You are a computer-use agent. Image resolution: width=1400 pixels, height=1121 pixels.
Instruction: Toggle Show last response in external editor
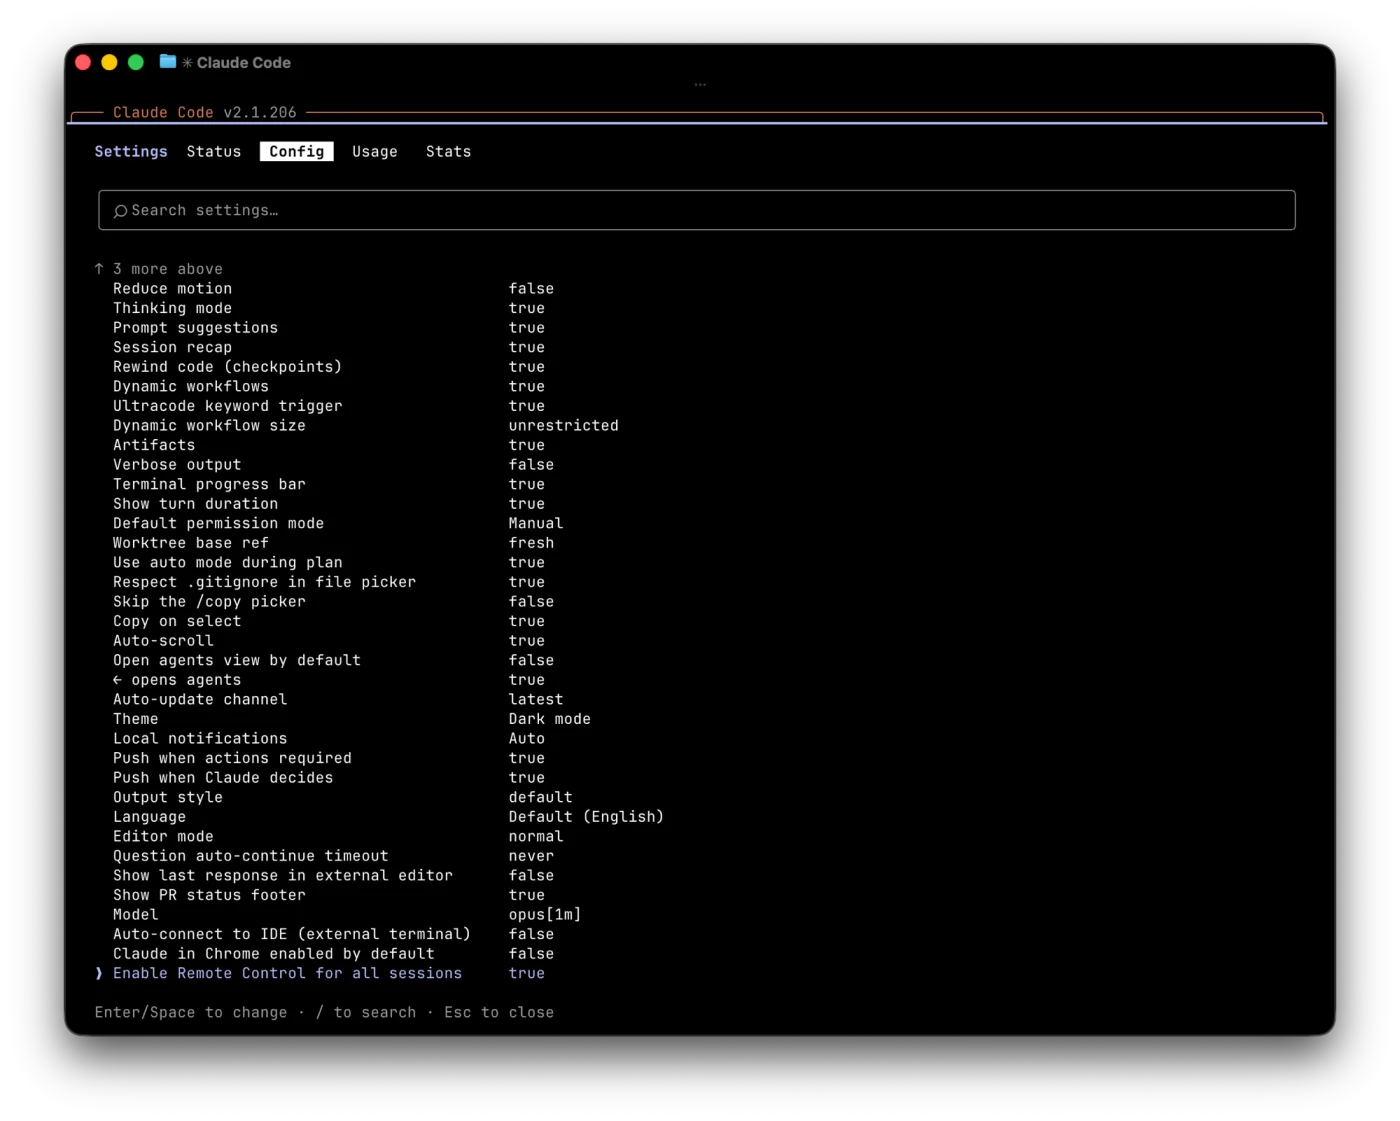click(333, 876)
